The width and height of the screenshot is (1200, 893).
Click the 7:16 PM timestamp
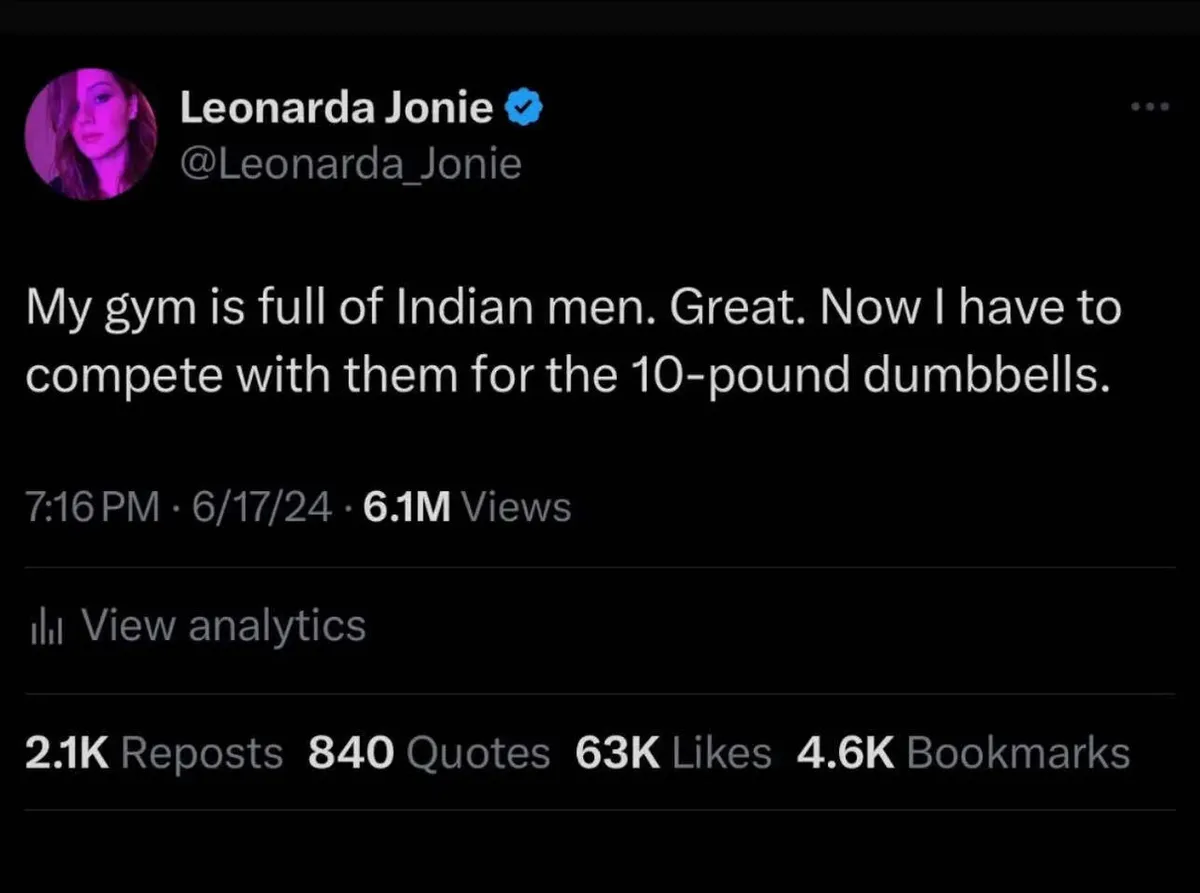point(91,508)
